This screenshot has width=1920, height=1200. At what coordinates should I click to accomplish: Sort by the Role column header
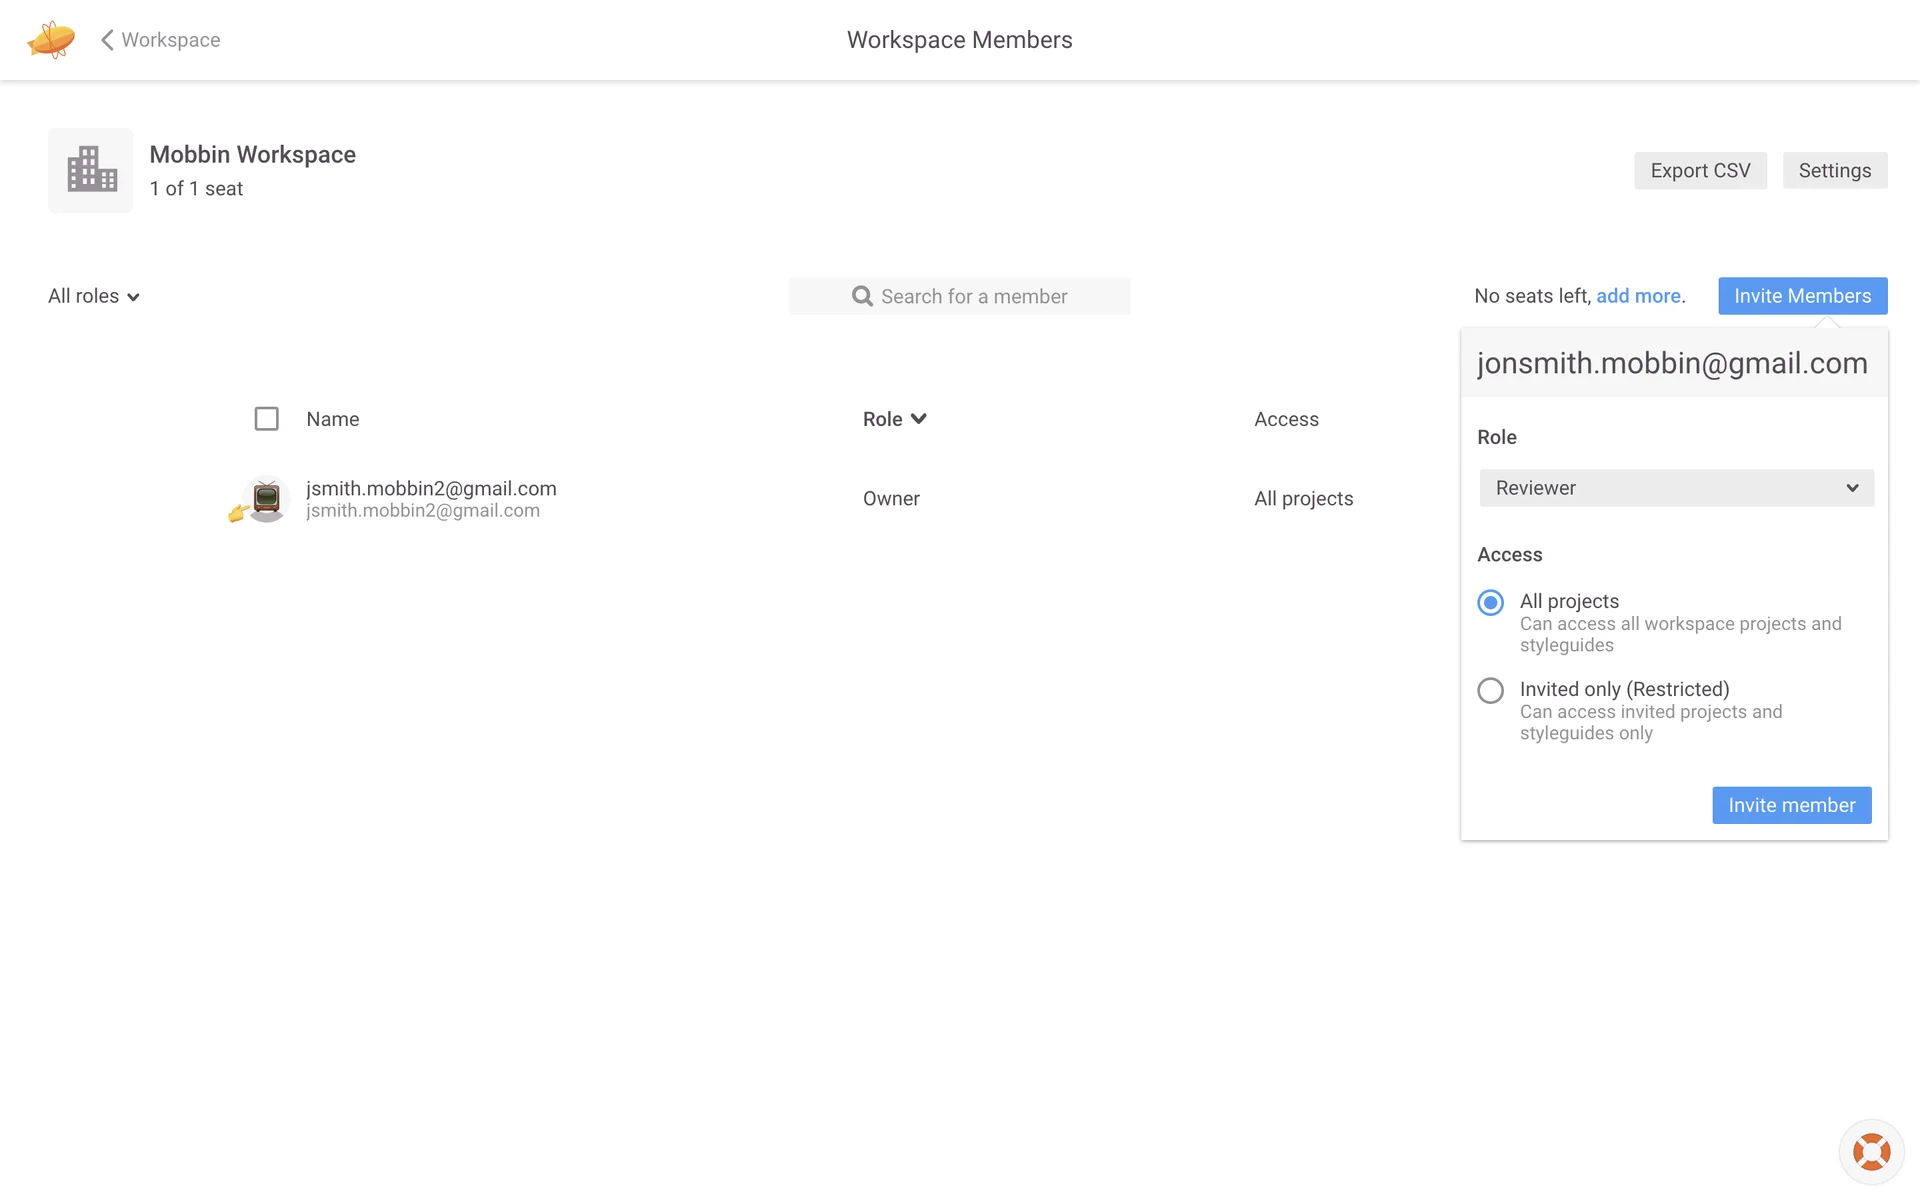883,419
